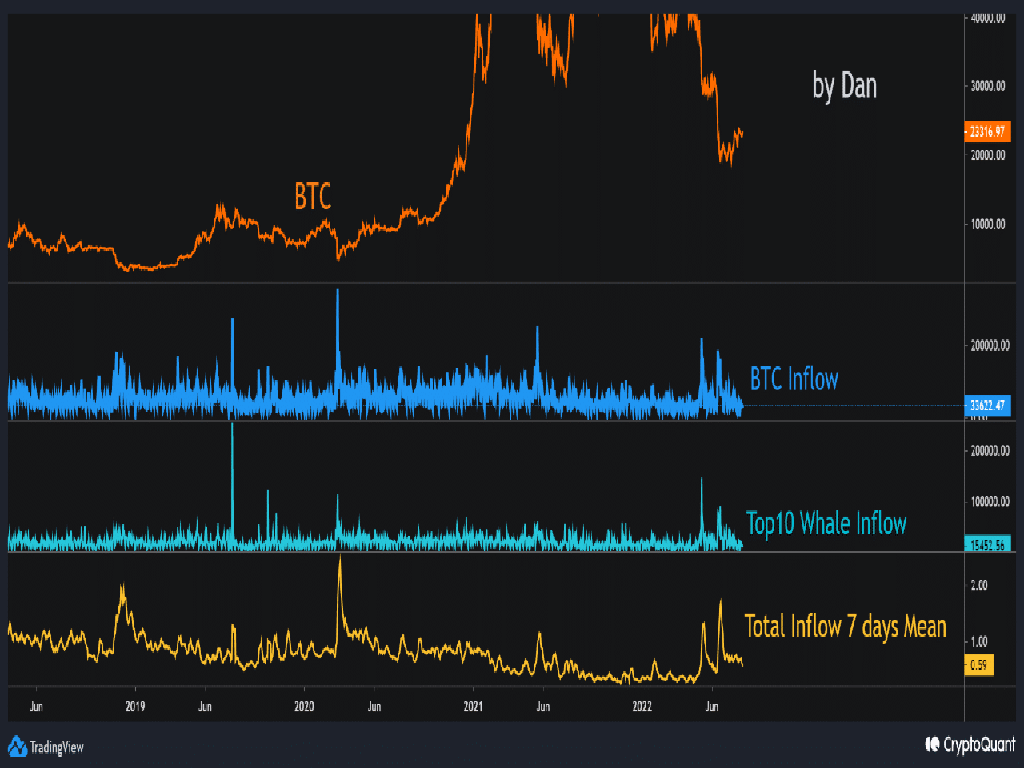Screen dimensions: 1024x768
Task: Select the blue 33622.47 inflow value tag
Action: click(988, 405)
